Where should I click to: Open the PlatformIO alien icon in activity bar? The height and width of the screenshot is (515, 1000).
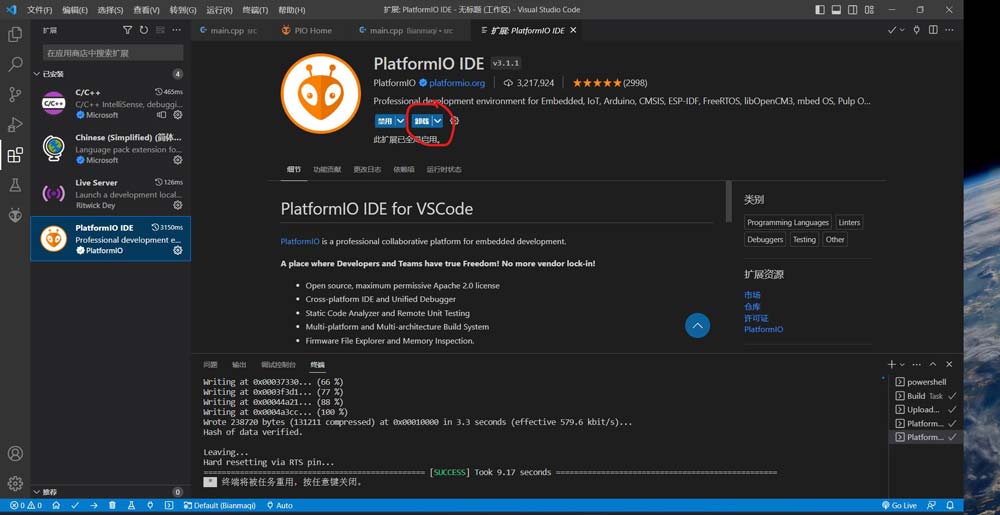[15, 215]
